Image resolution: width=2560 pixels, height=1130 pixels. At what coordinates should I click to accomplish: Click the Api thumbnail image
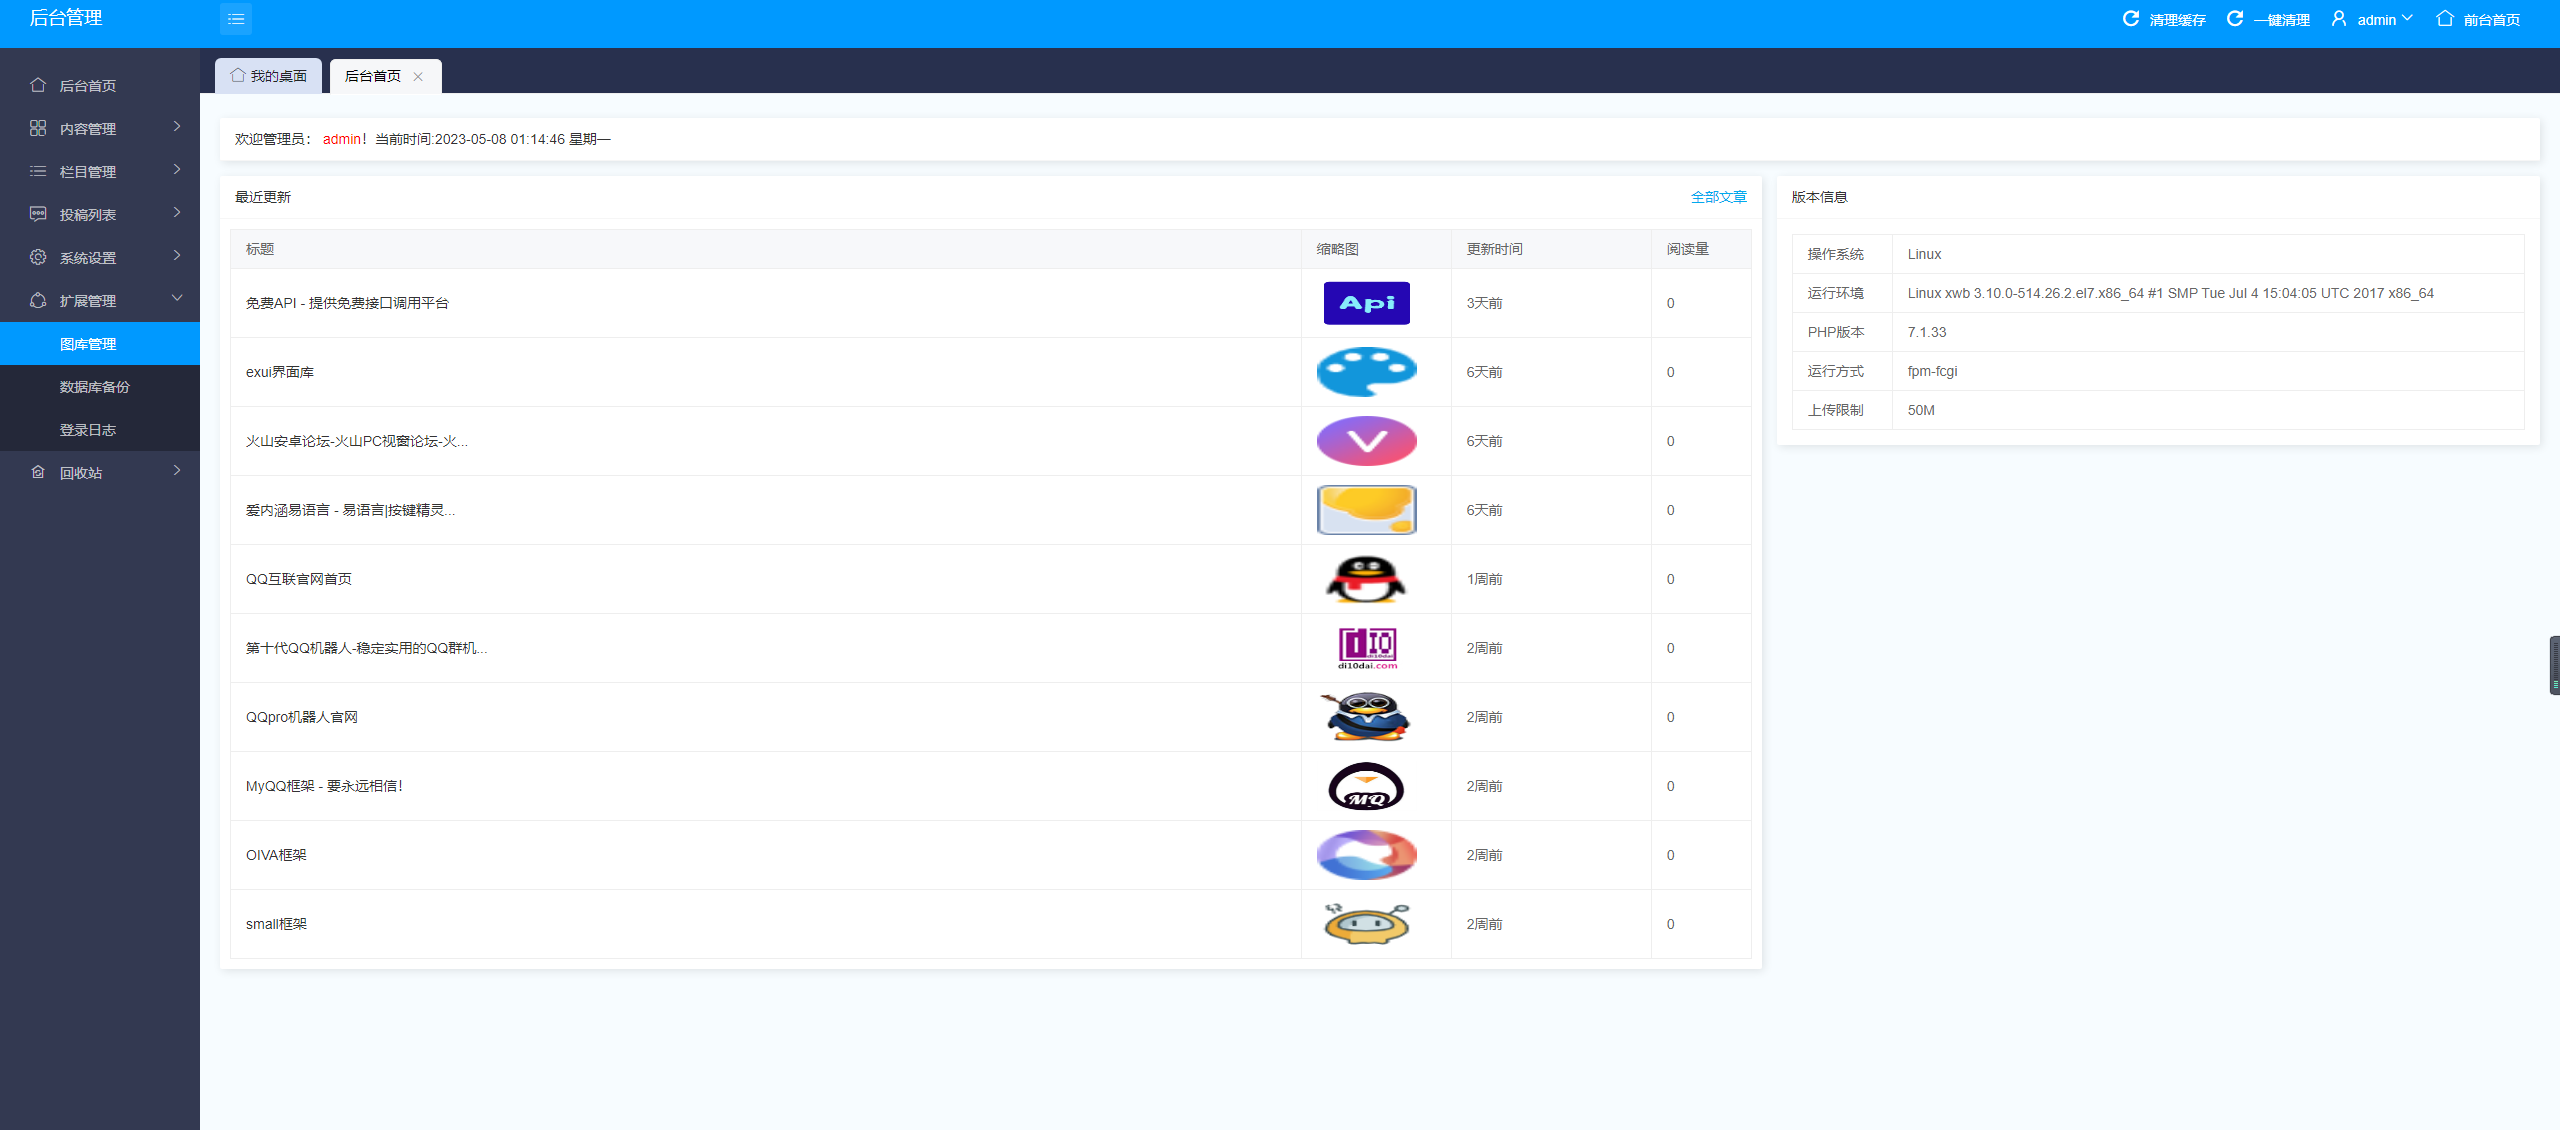coord(1367,303)
